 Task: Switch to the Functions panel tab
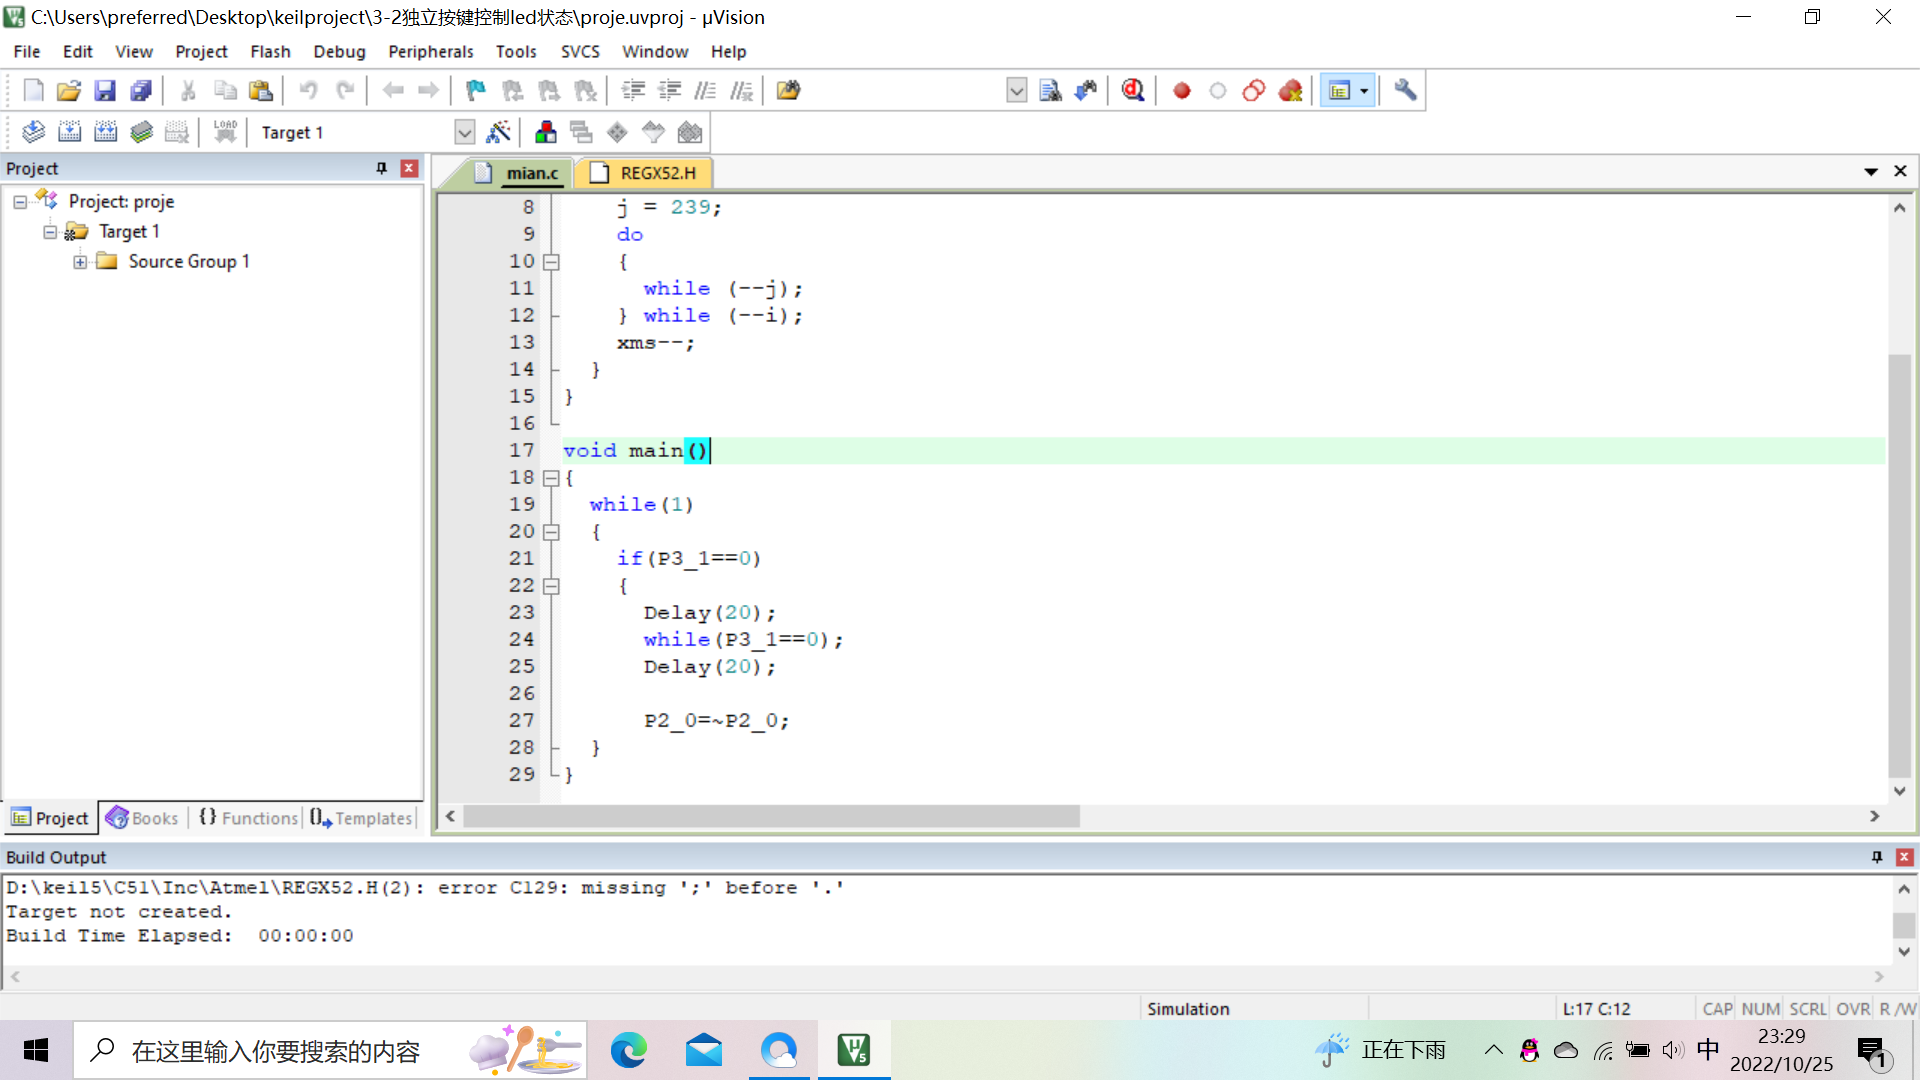click(249, 818)
